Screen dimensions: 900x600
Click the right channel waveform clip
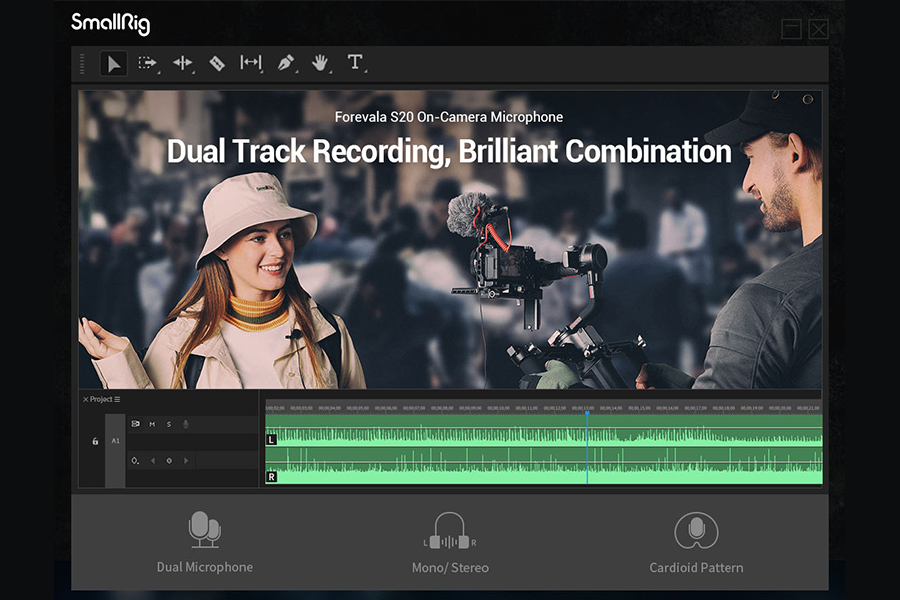(x=544, y=466)
